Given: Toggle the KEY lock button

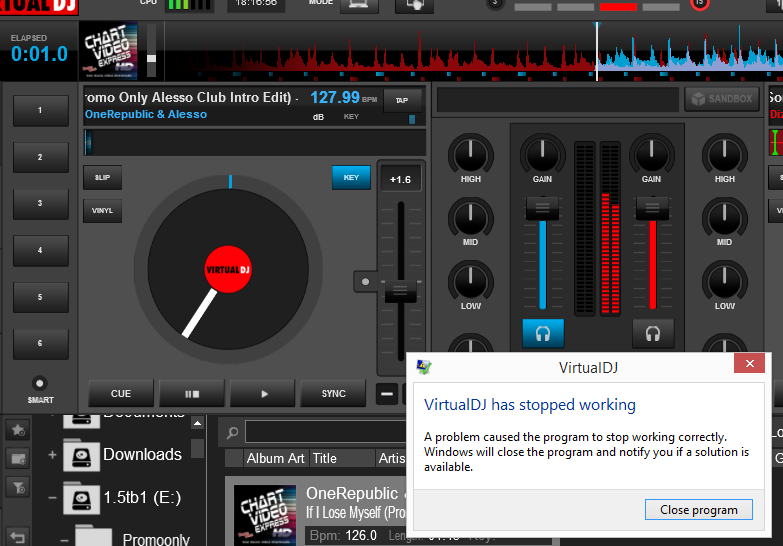Looking at the screenshot, I should click(x=351, y=177).
